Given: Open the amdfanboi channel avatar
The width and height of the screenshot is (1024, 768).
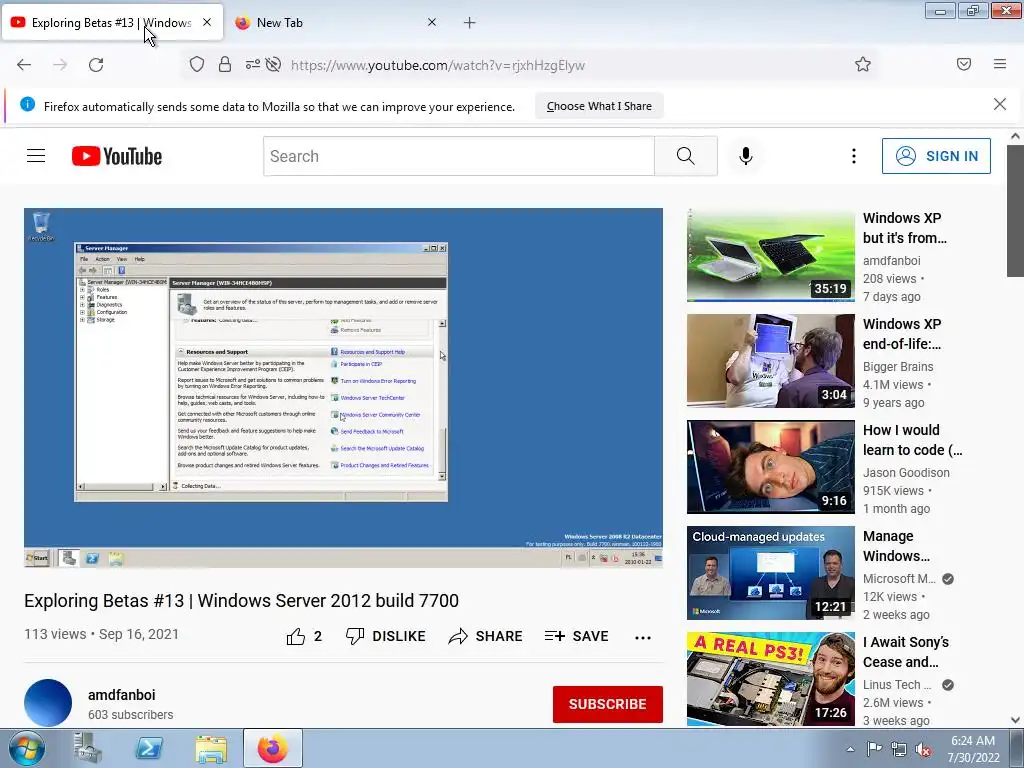Looking at the screenshot, I should point(48,703).
